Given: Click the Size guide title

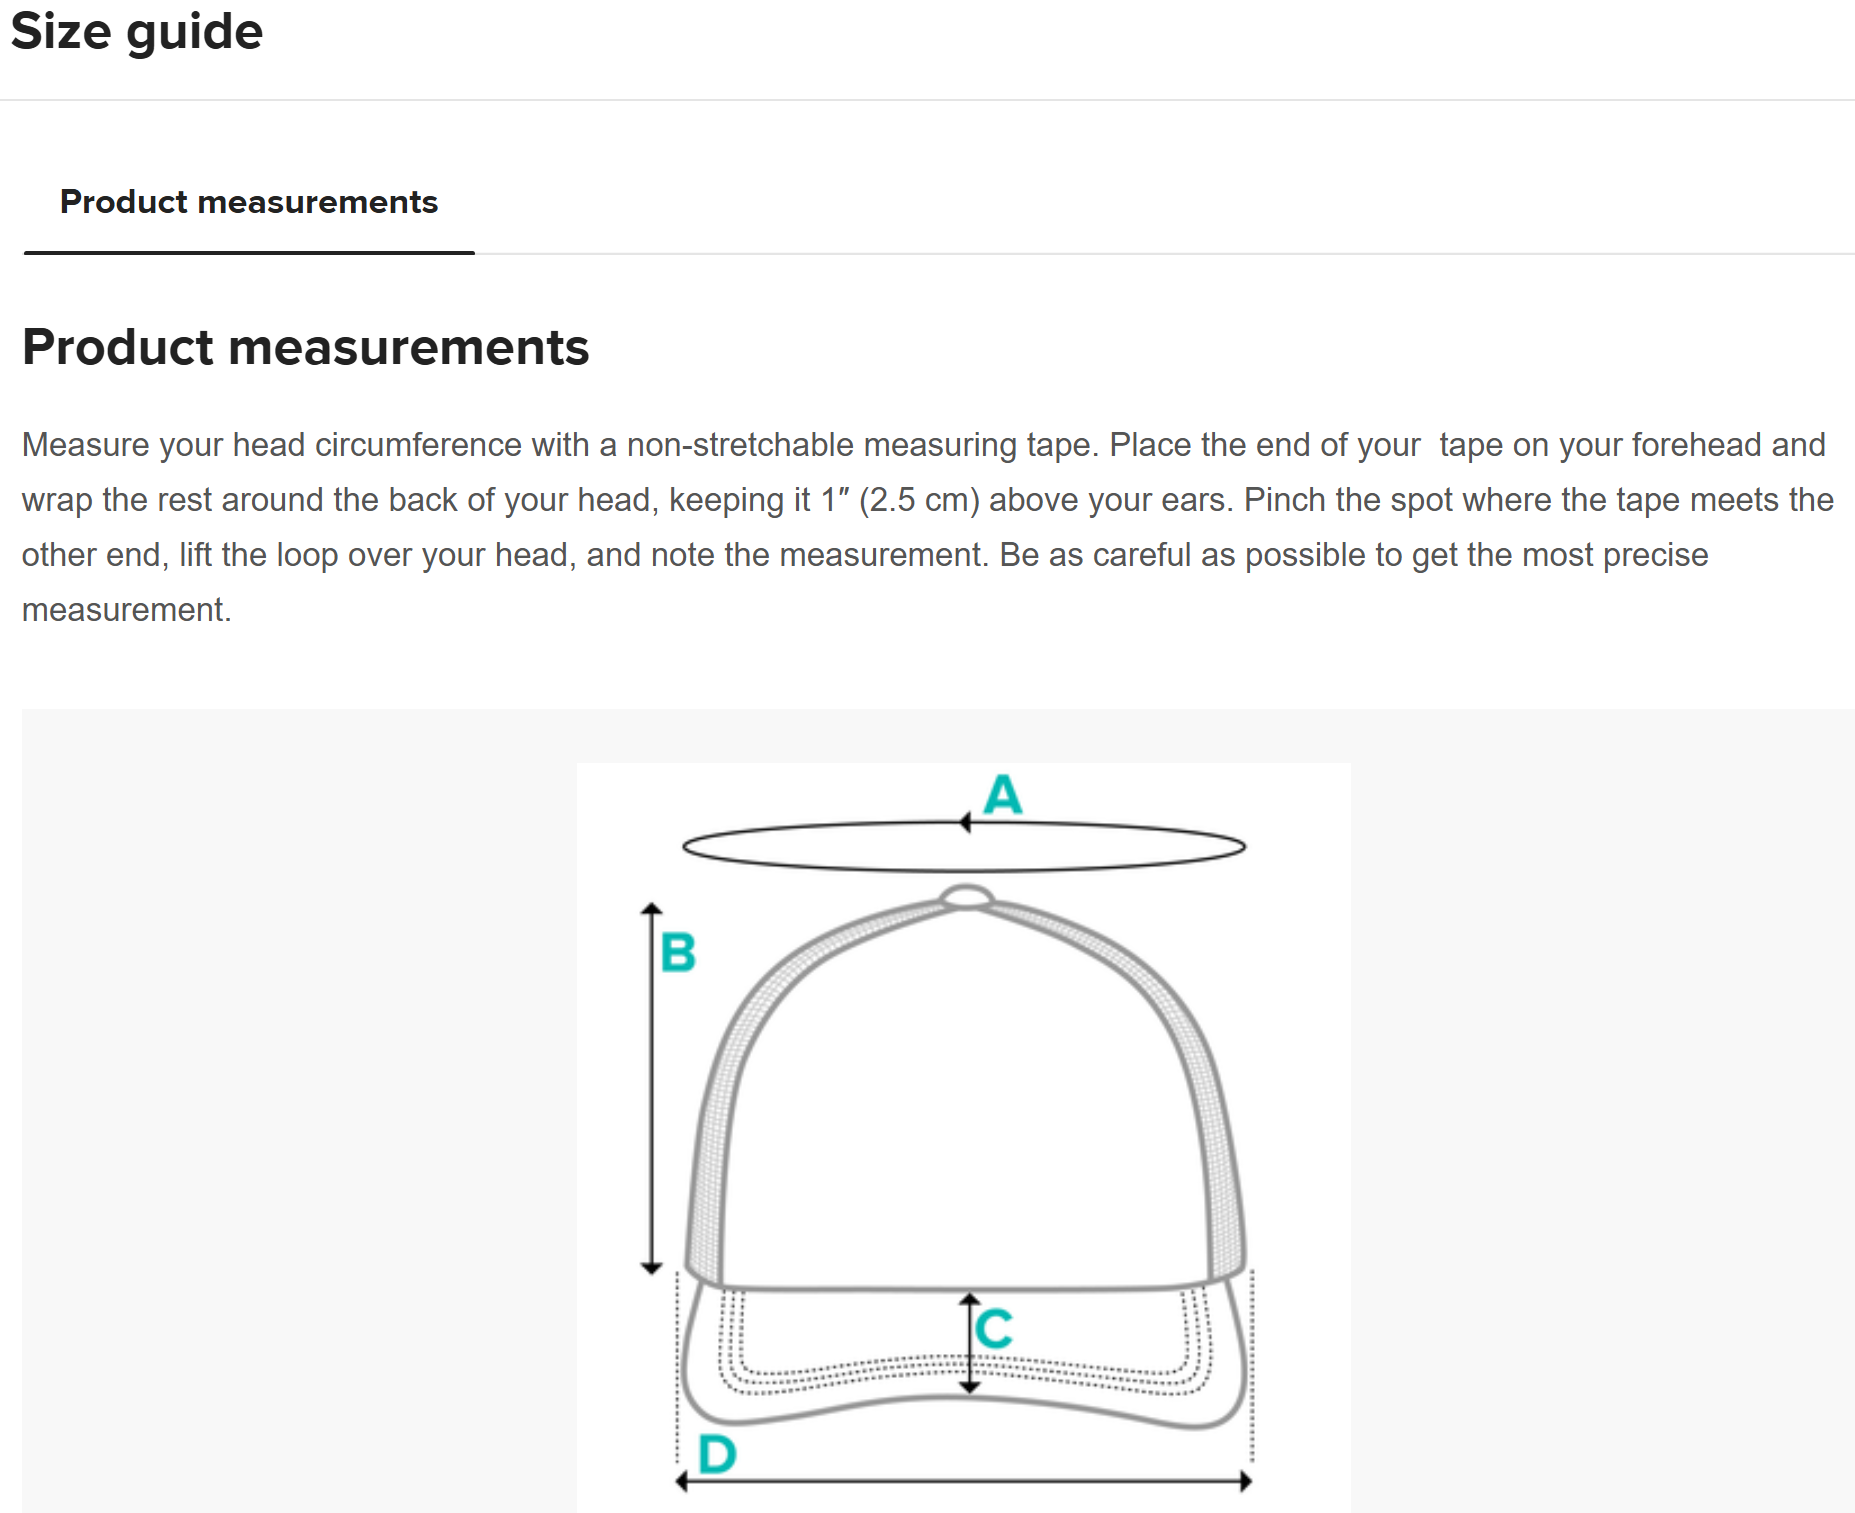Looking at the screenshot, I should (x=137, y=31).
